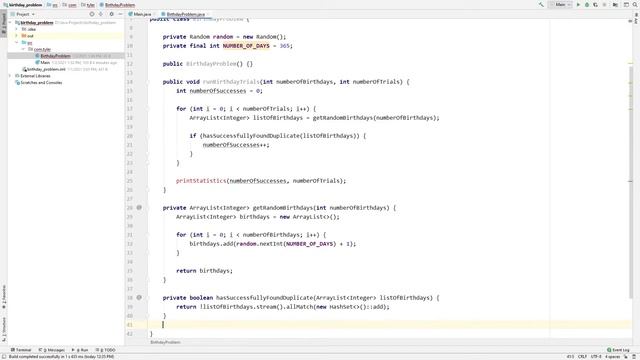Toggle the Structure side tool tab
Screen dimensions: 640x360
pyautogui.click(x=4, y=329)
